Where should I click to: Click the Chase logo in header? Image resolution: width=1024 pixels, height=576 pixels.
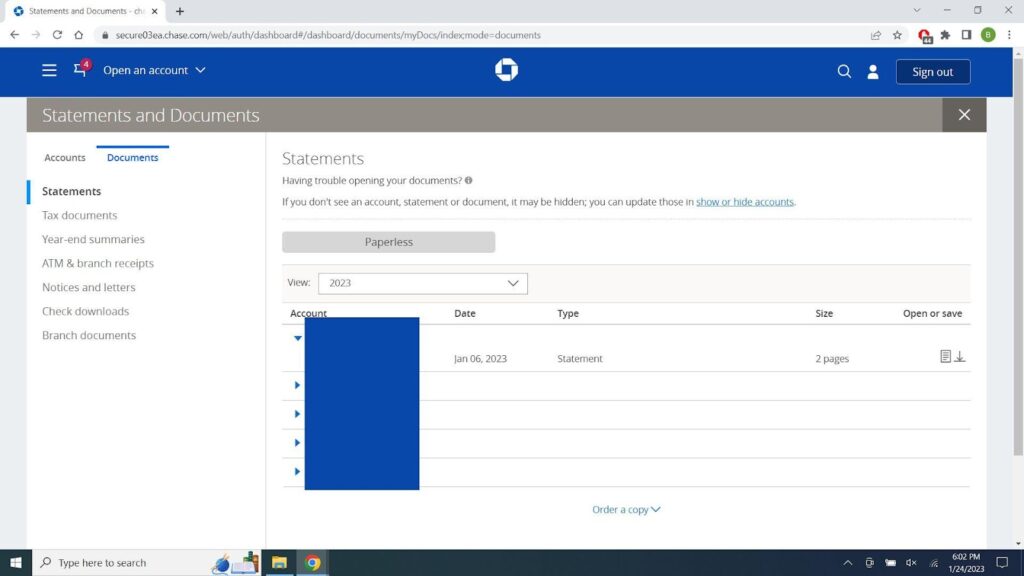[x=506, y=70]
